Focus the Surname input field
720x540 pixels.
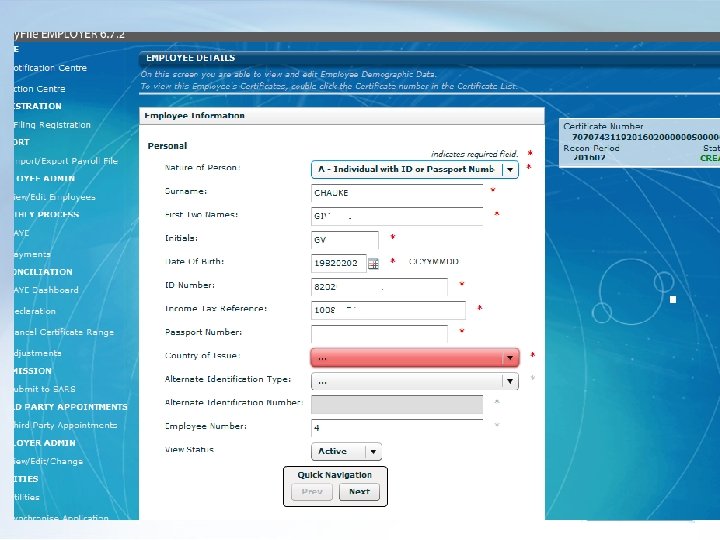tap(397, 193)
